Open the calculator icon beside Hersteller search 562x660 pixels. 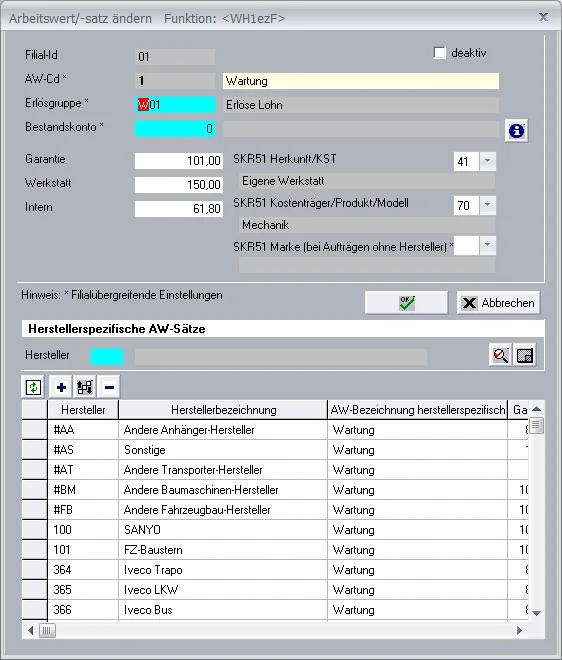pos(525,355)
